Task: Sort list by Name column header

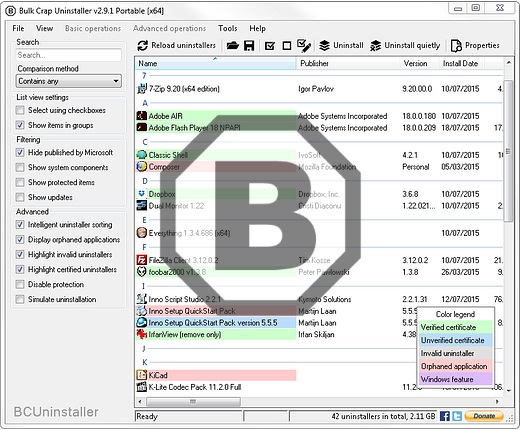Action: (x=215, y=63)
